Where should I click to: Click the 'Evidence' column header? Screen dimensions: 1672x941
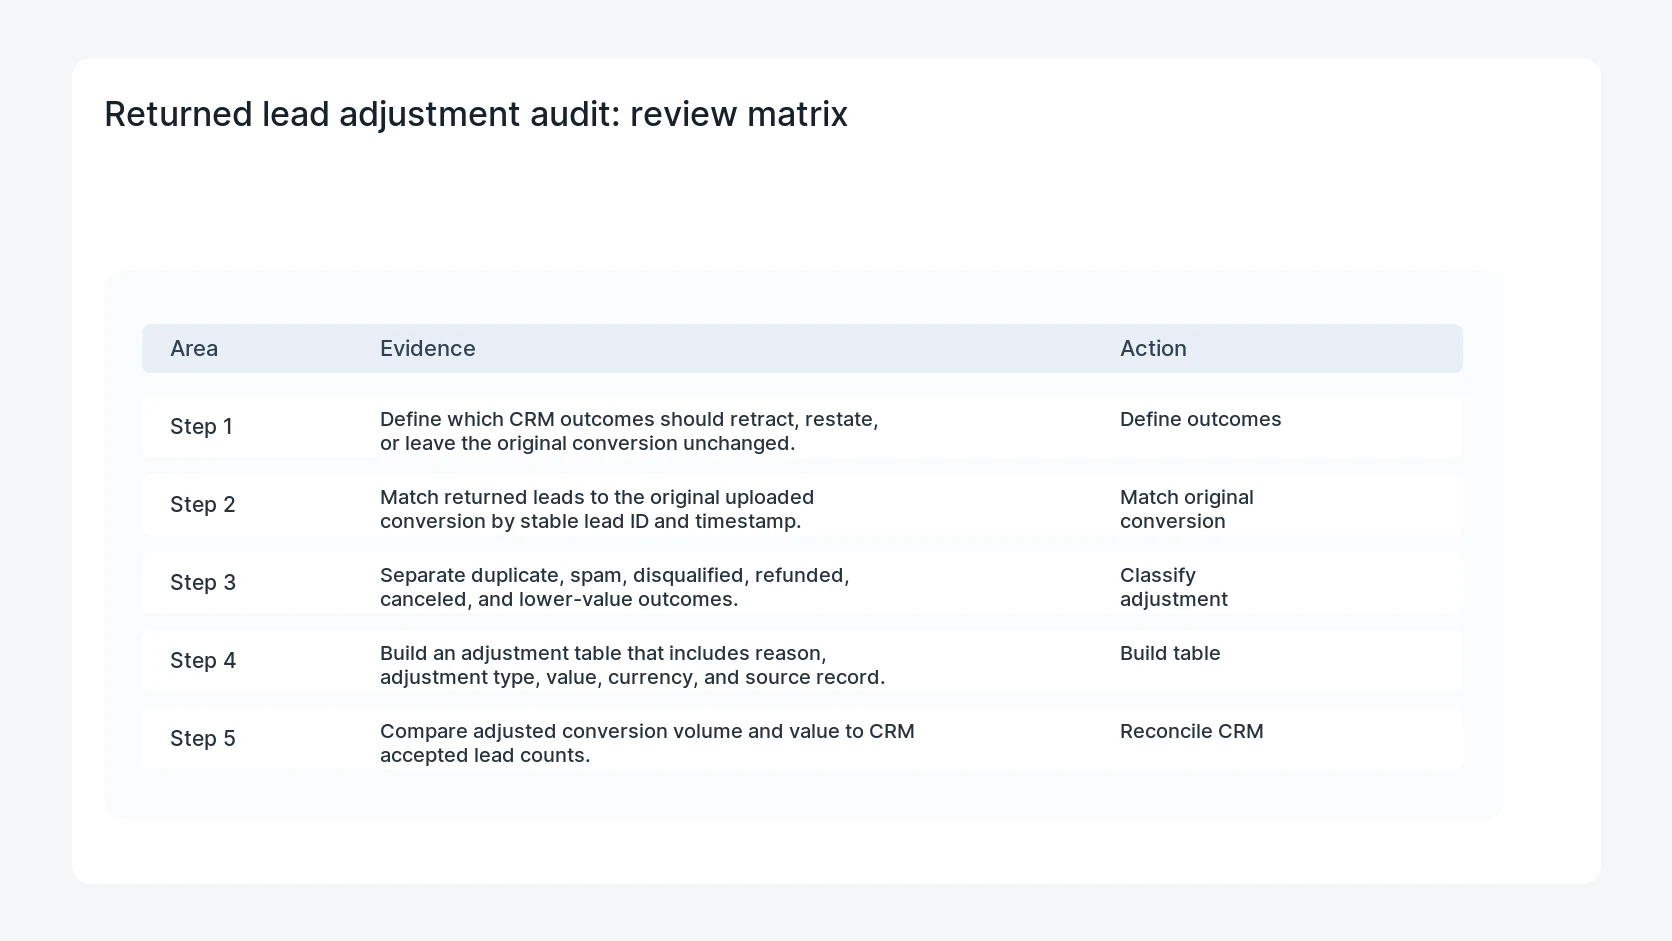[427, 348]
